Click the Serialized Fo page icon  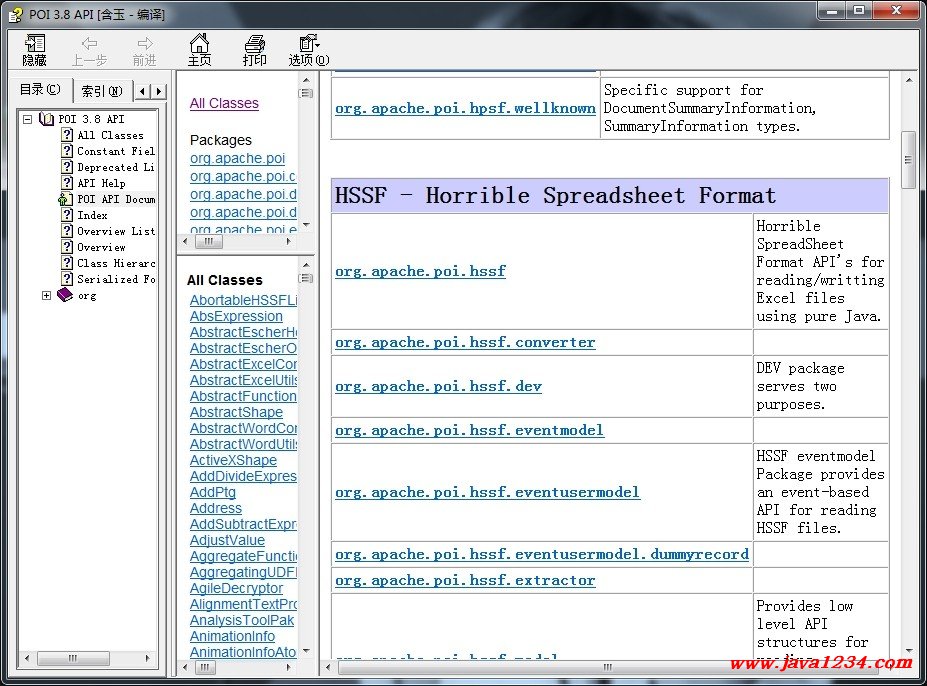(x=67, y=279)
